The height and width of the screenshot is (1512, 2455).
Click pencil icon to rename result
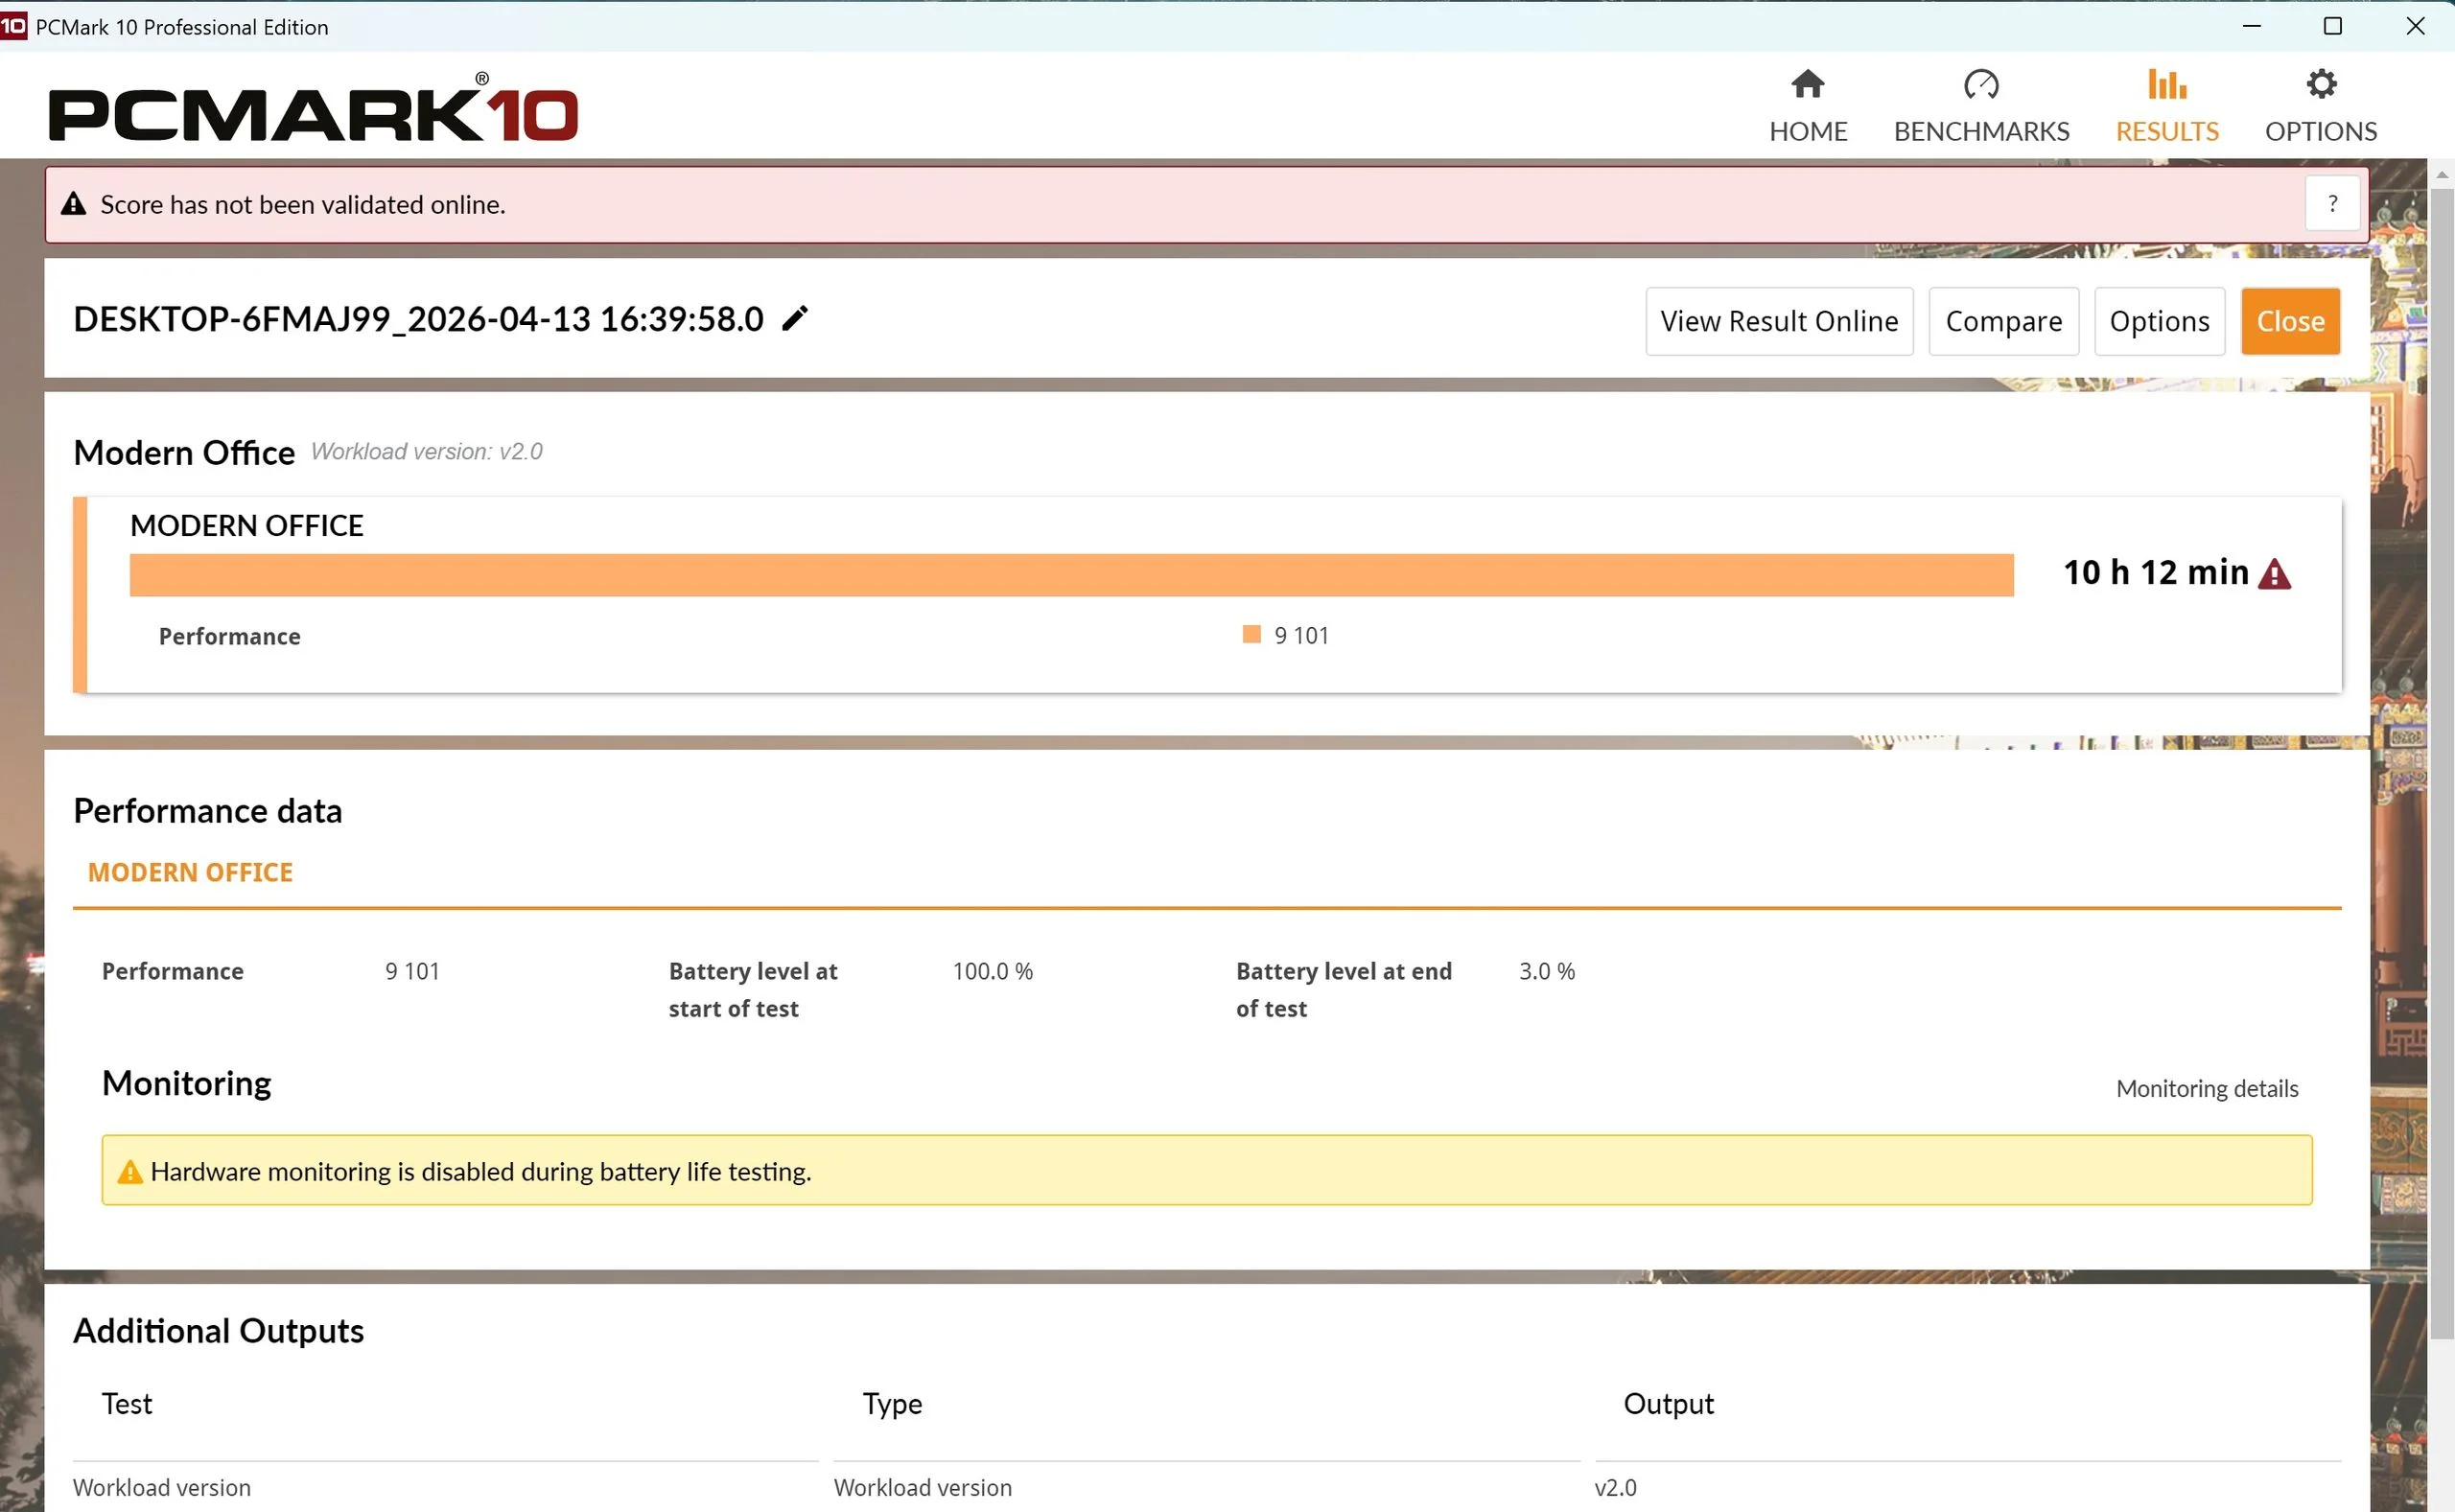794,319
